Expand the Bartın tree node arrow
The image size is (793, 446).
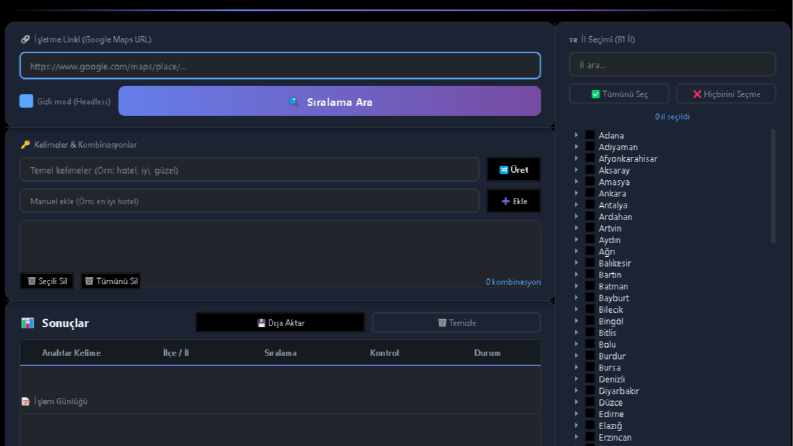576,275
